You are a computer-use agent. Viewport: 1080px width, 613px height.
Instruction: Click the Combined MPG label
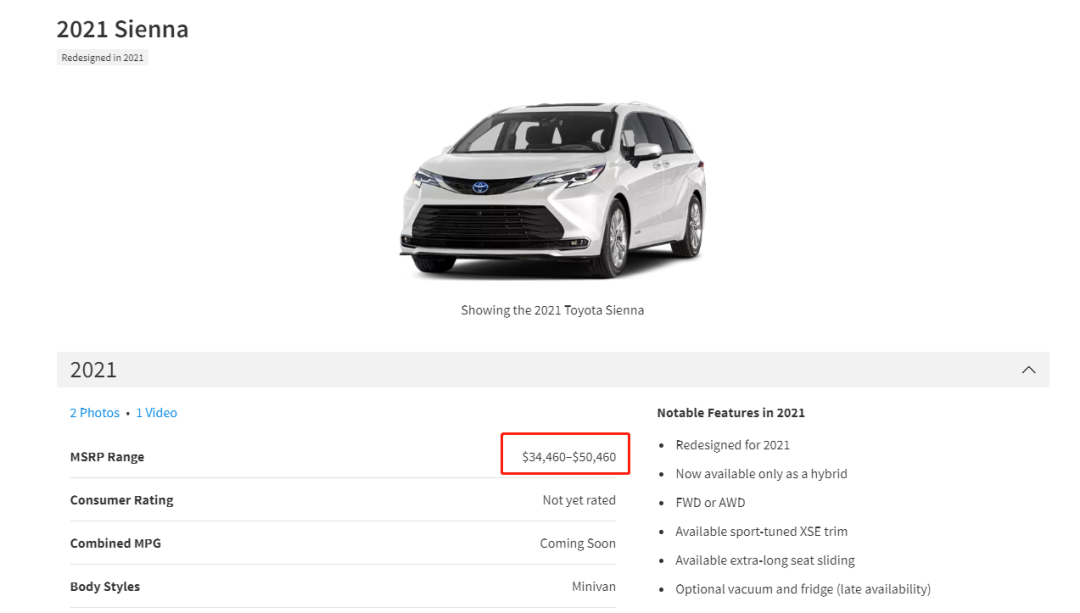click(x=115, y=543)
